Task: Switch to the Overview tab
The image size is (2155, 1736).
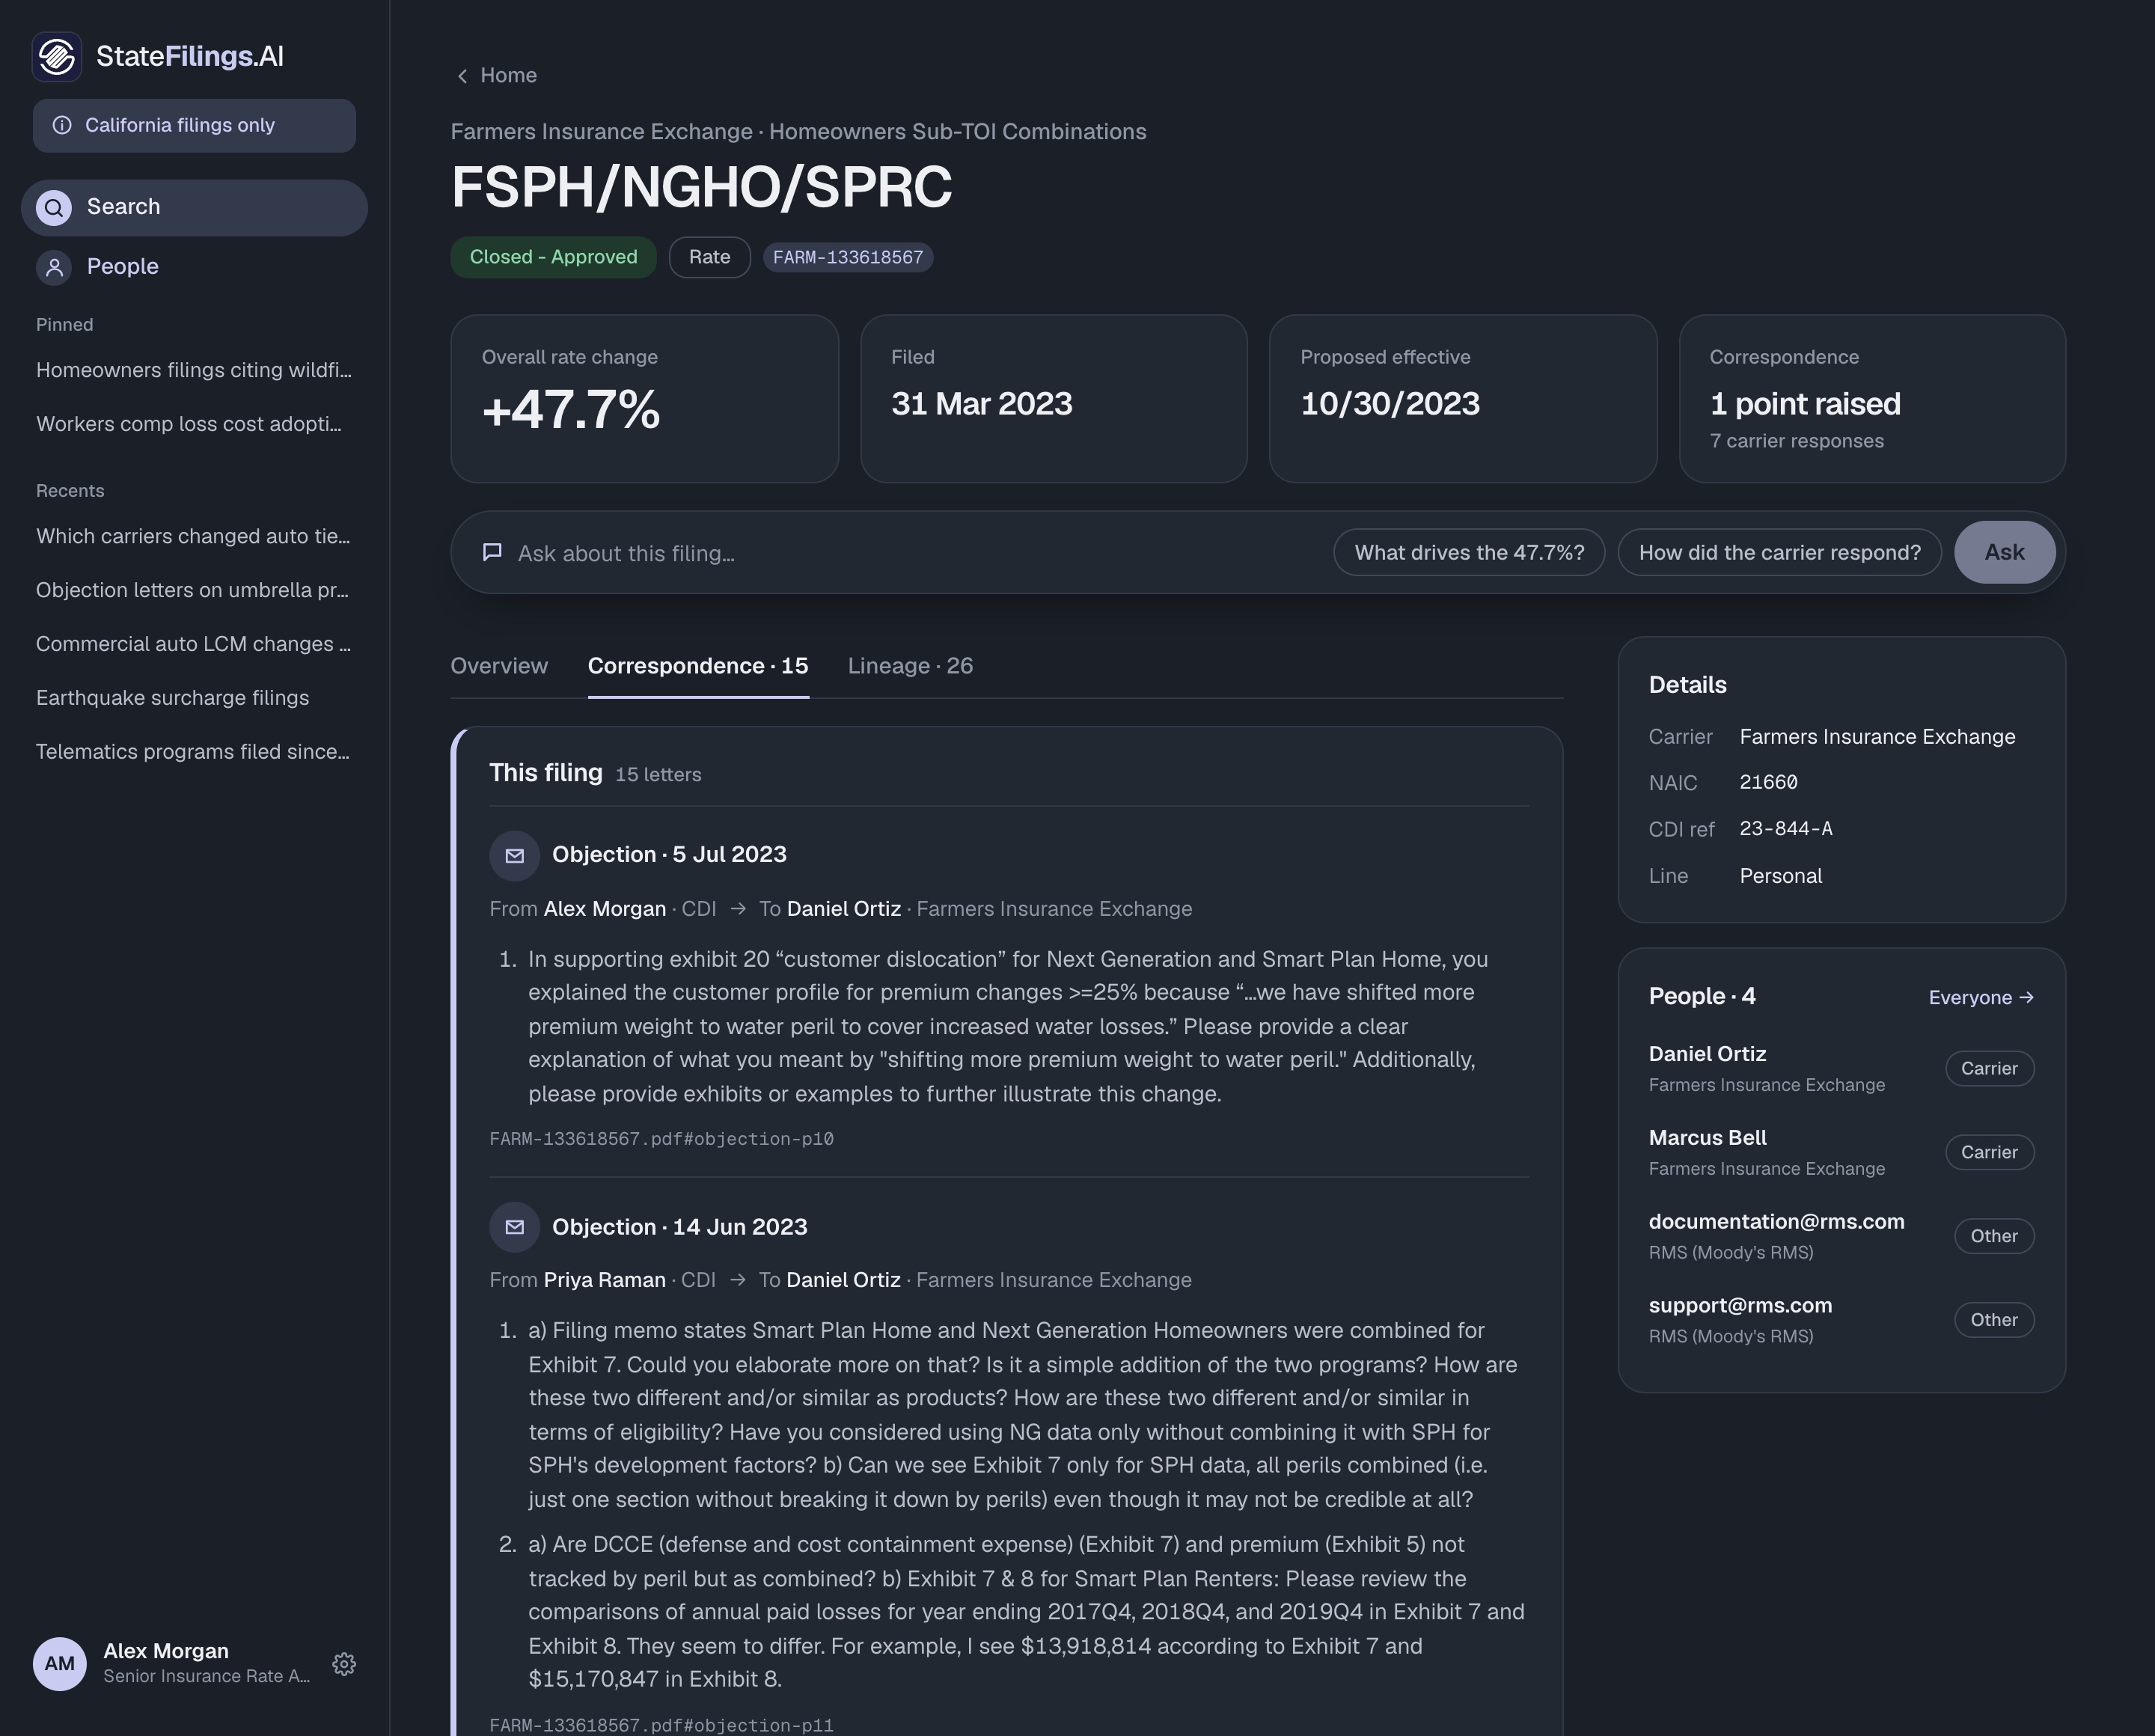Action: click(x=499, y=666)
